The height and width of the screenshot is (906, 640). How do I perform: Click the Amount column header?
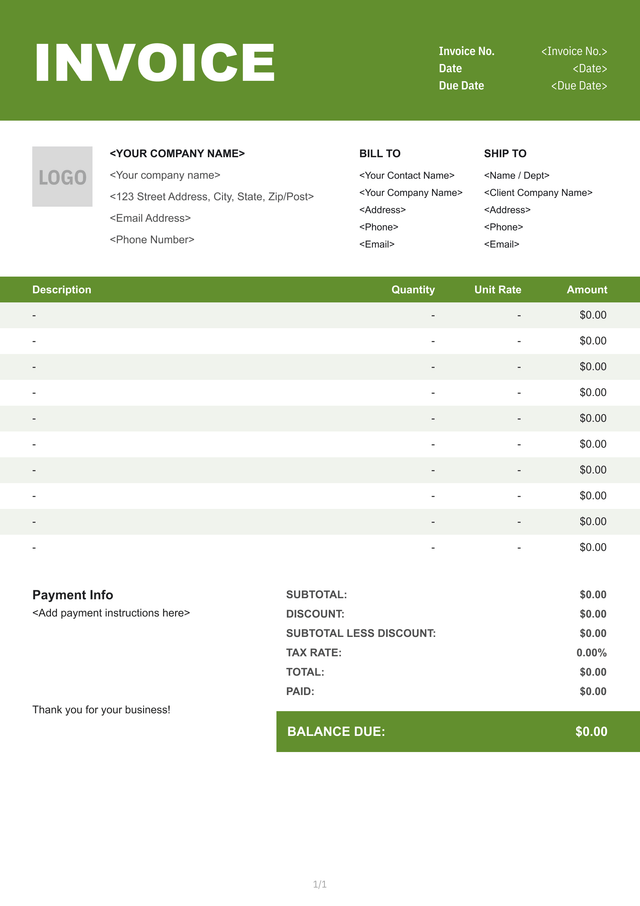click(x=587, y=290)
